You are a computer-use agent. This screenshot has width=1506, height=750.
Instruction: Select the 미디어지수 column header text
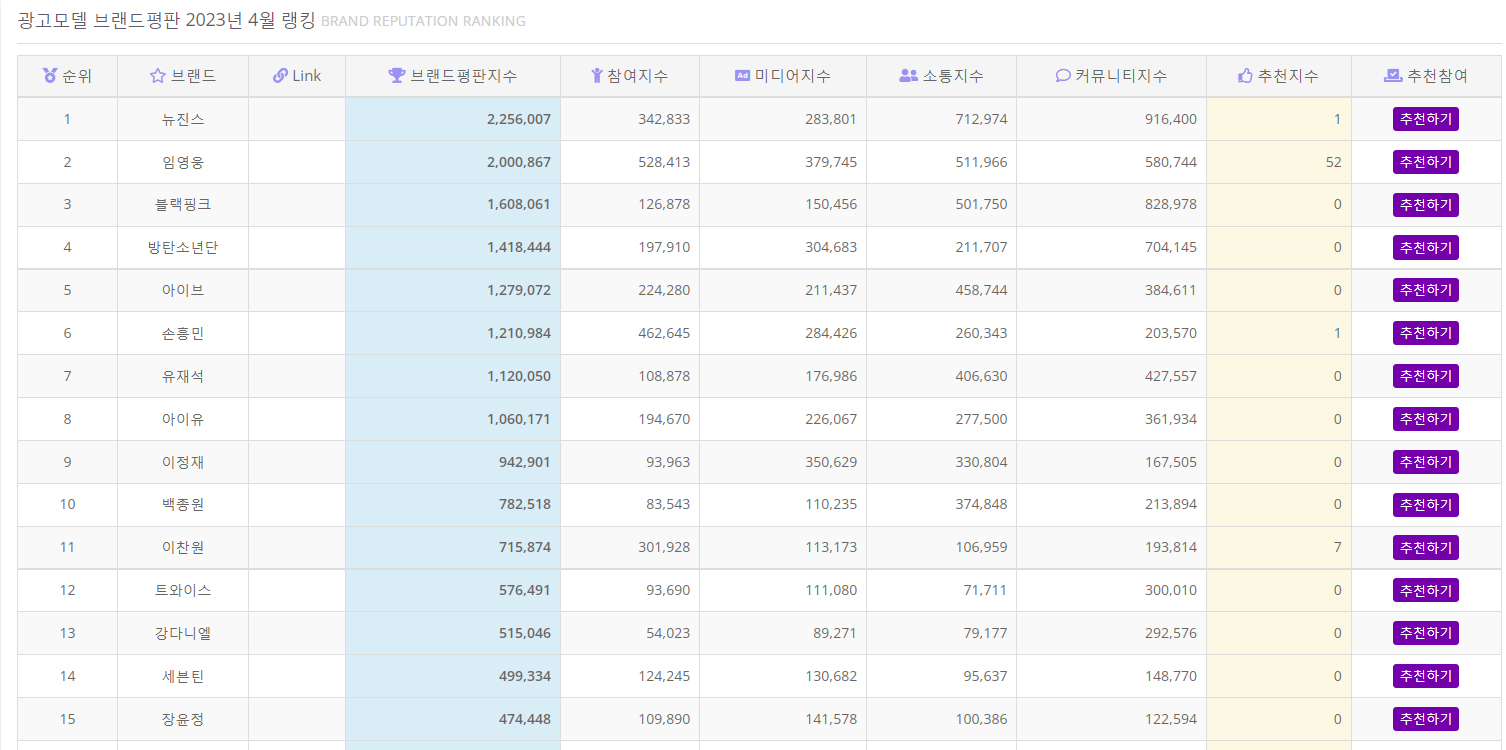tap(793, 76)
